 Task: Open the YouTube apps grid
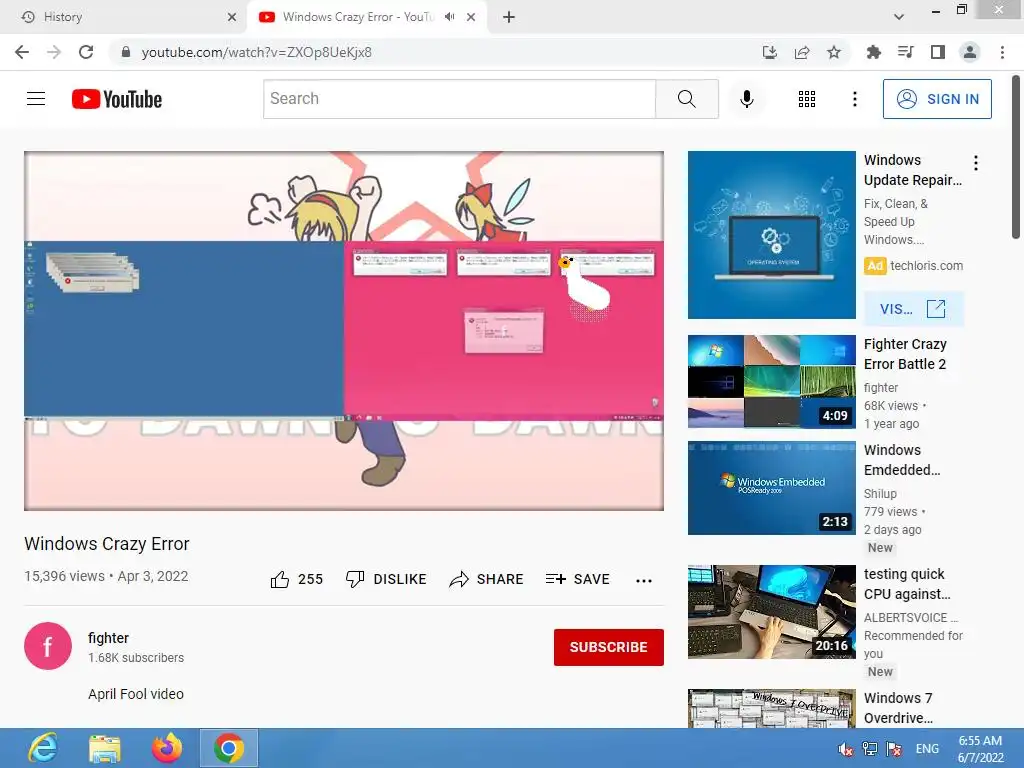pos(807,99)
